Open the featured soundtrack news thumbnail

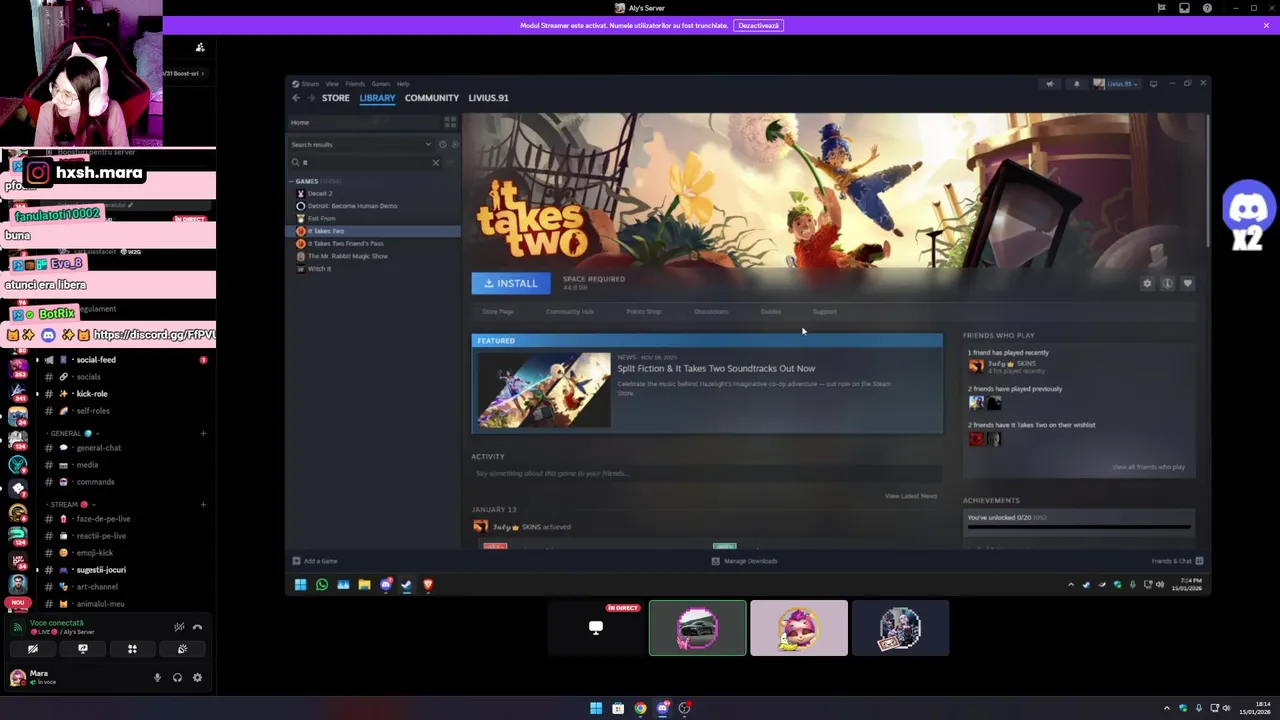pos(544,390)
